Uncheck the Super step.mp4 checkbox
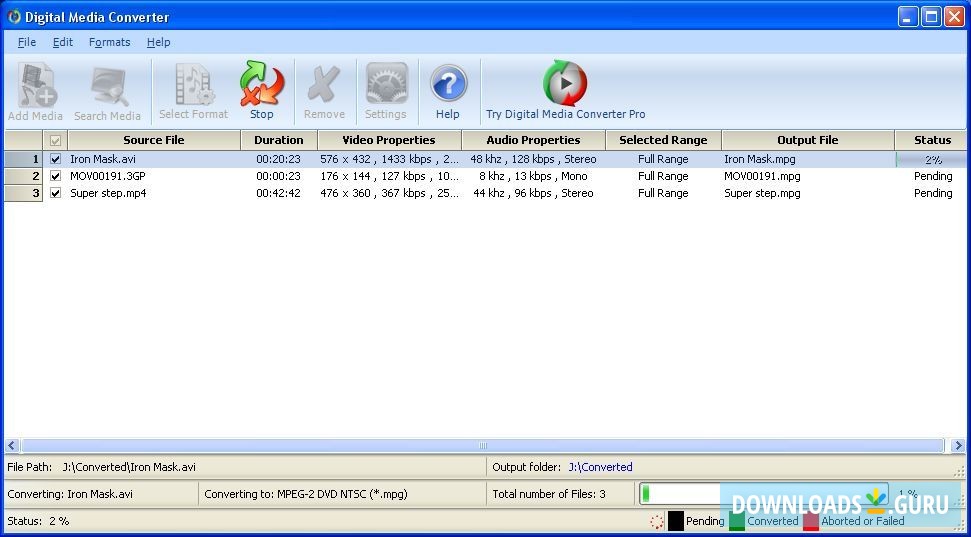971x537 pixels. [56, 193]
